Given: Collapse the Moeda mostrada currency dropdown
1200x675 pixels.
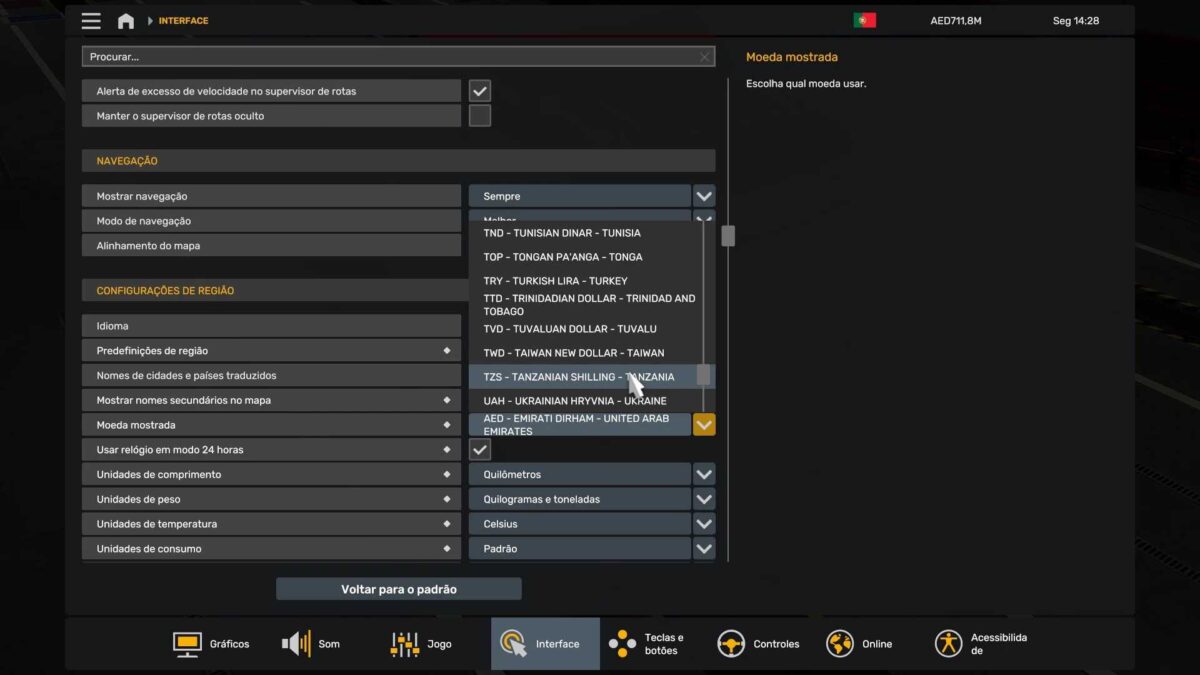Looking at the screenshot, I should point(704,425).
